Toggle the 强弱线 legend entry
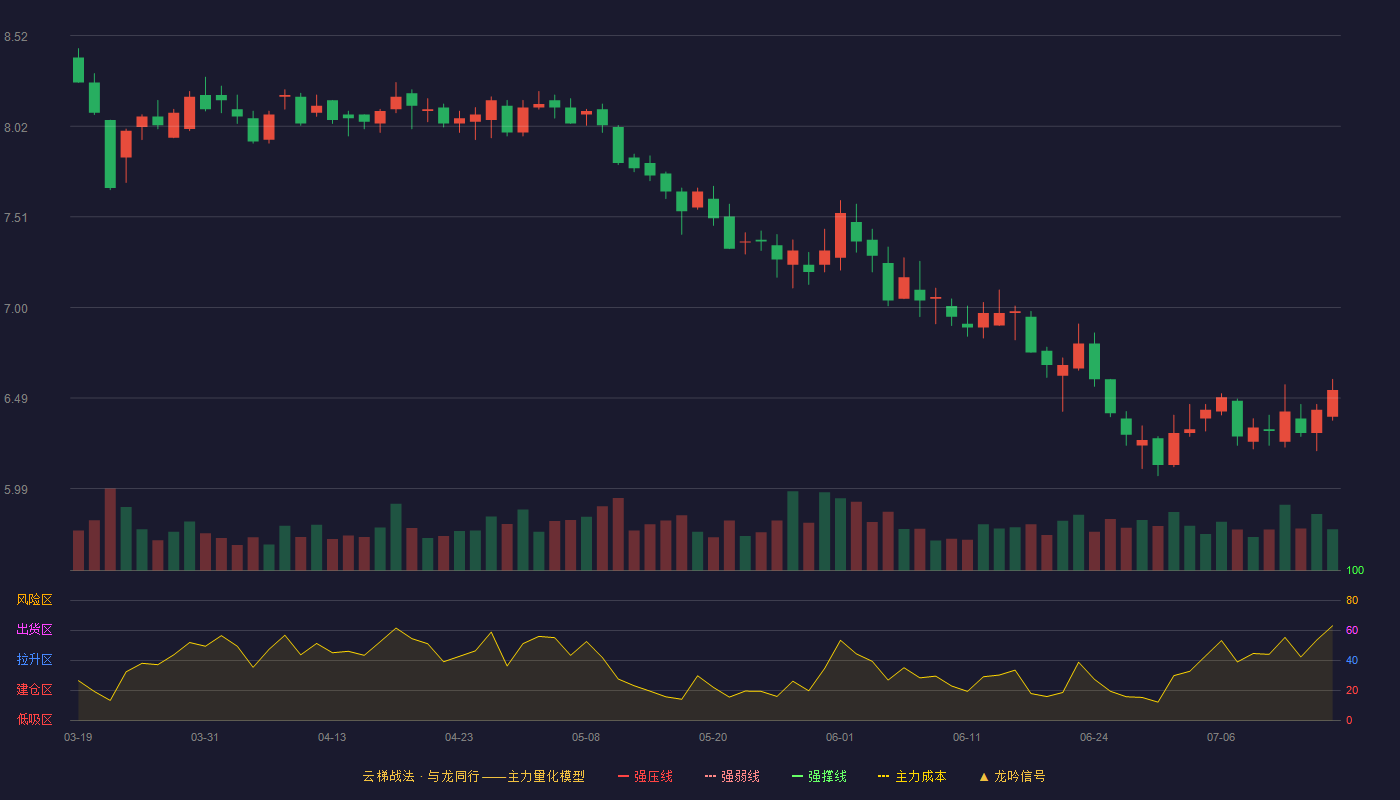The width and height of the screenshot is (1400, 800). [x=732, y=776]
